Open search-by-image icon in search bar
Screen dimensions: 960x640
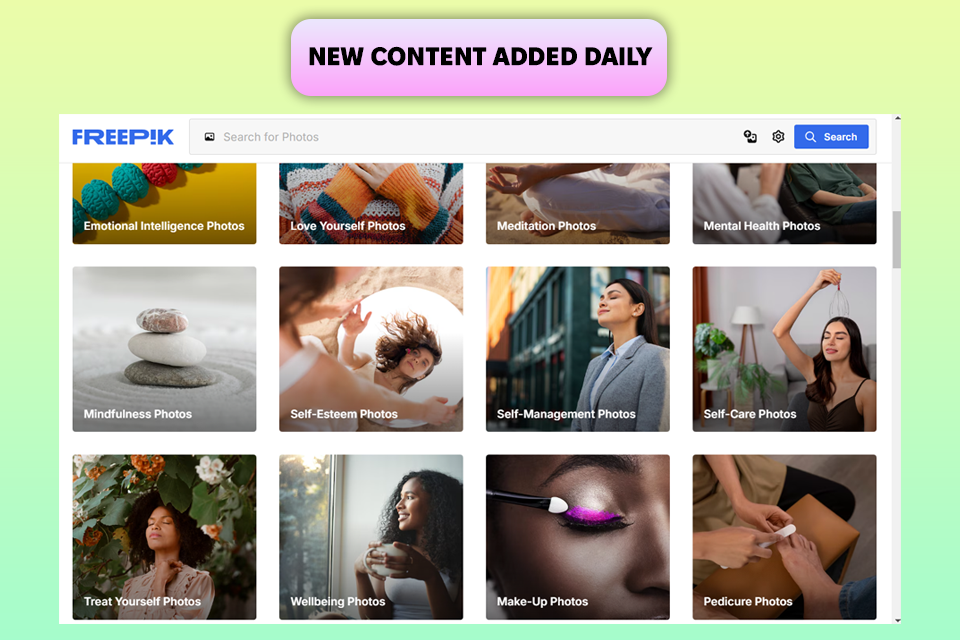750,137
